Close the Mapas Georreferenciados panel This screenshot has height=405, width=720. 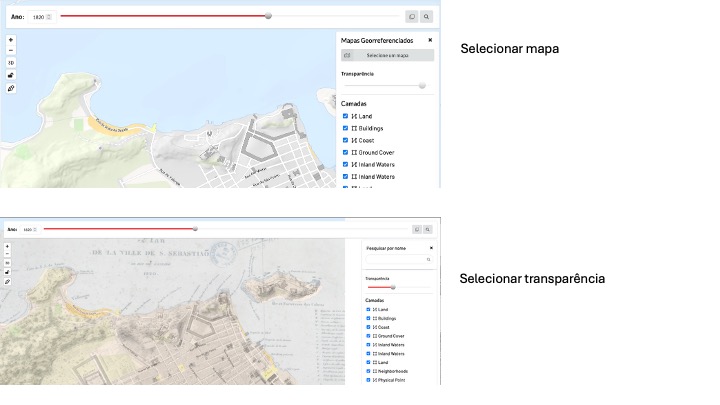(x=430, y=40)
